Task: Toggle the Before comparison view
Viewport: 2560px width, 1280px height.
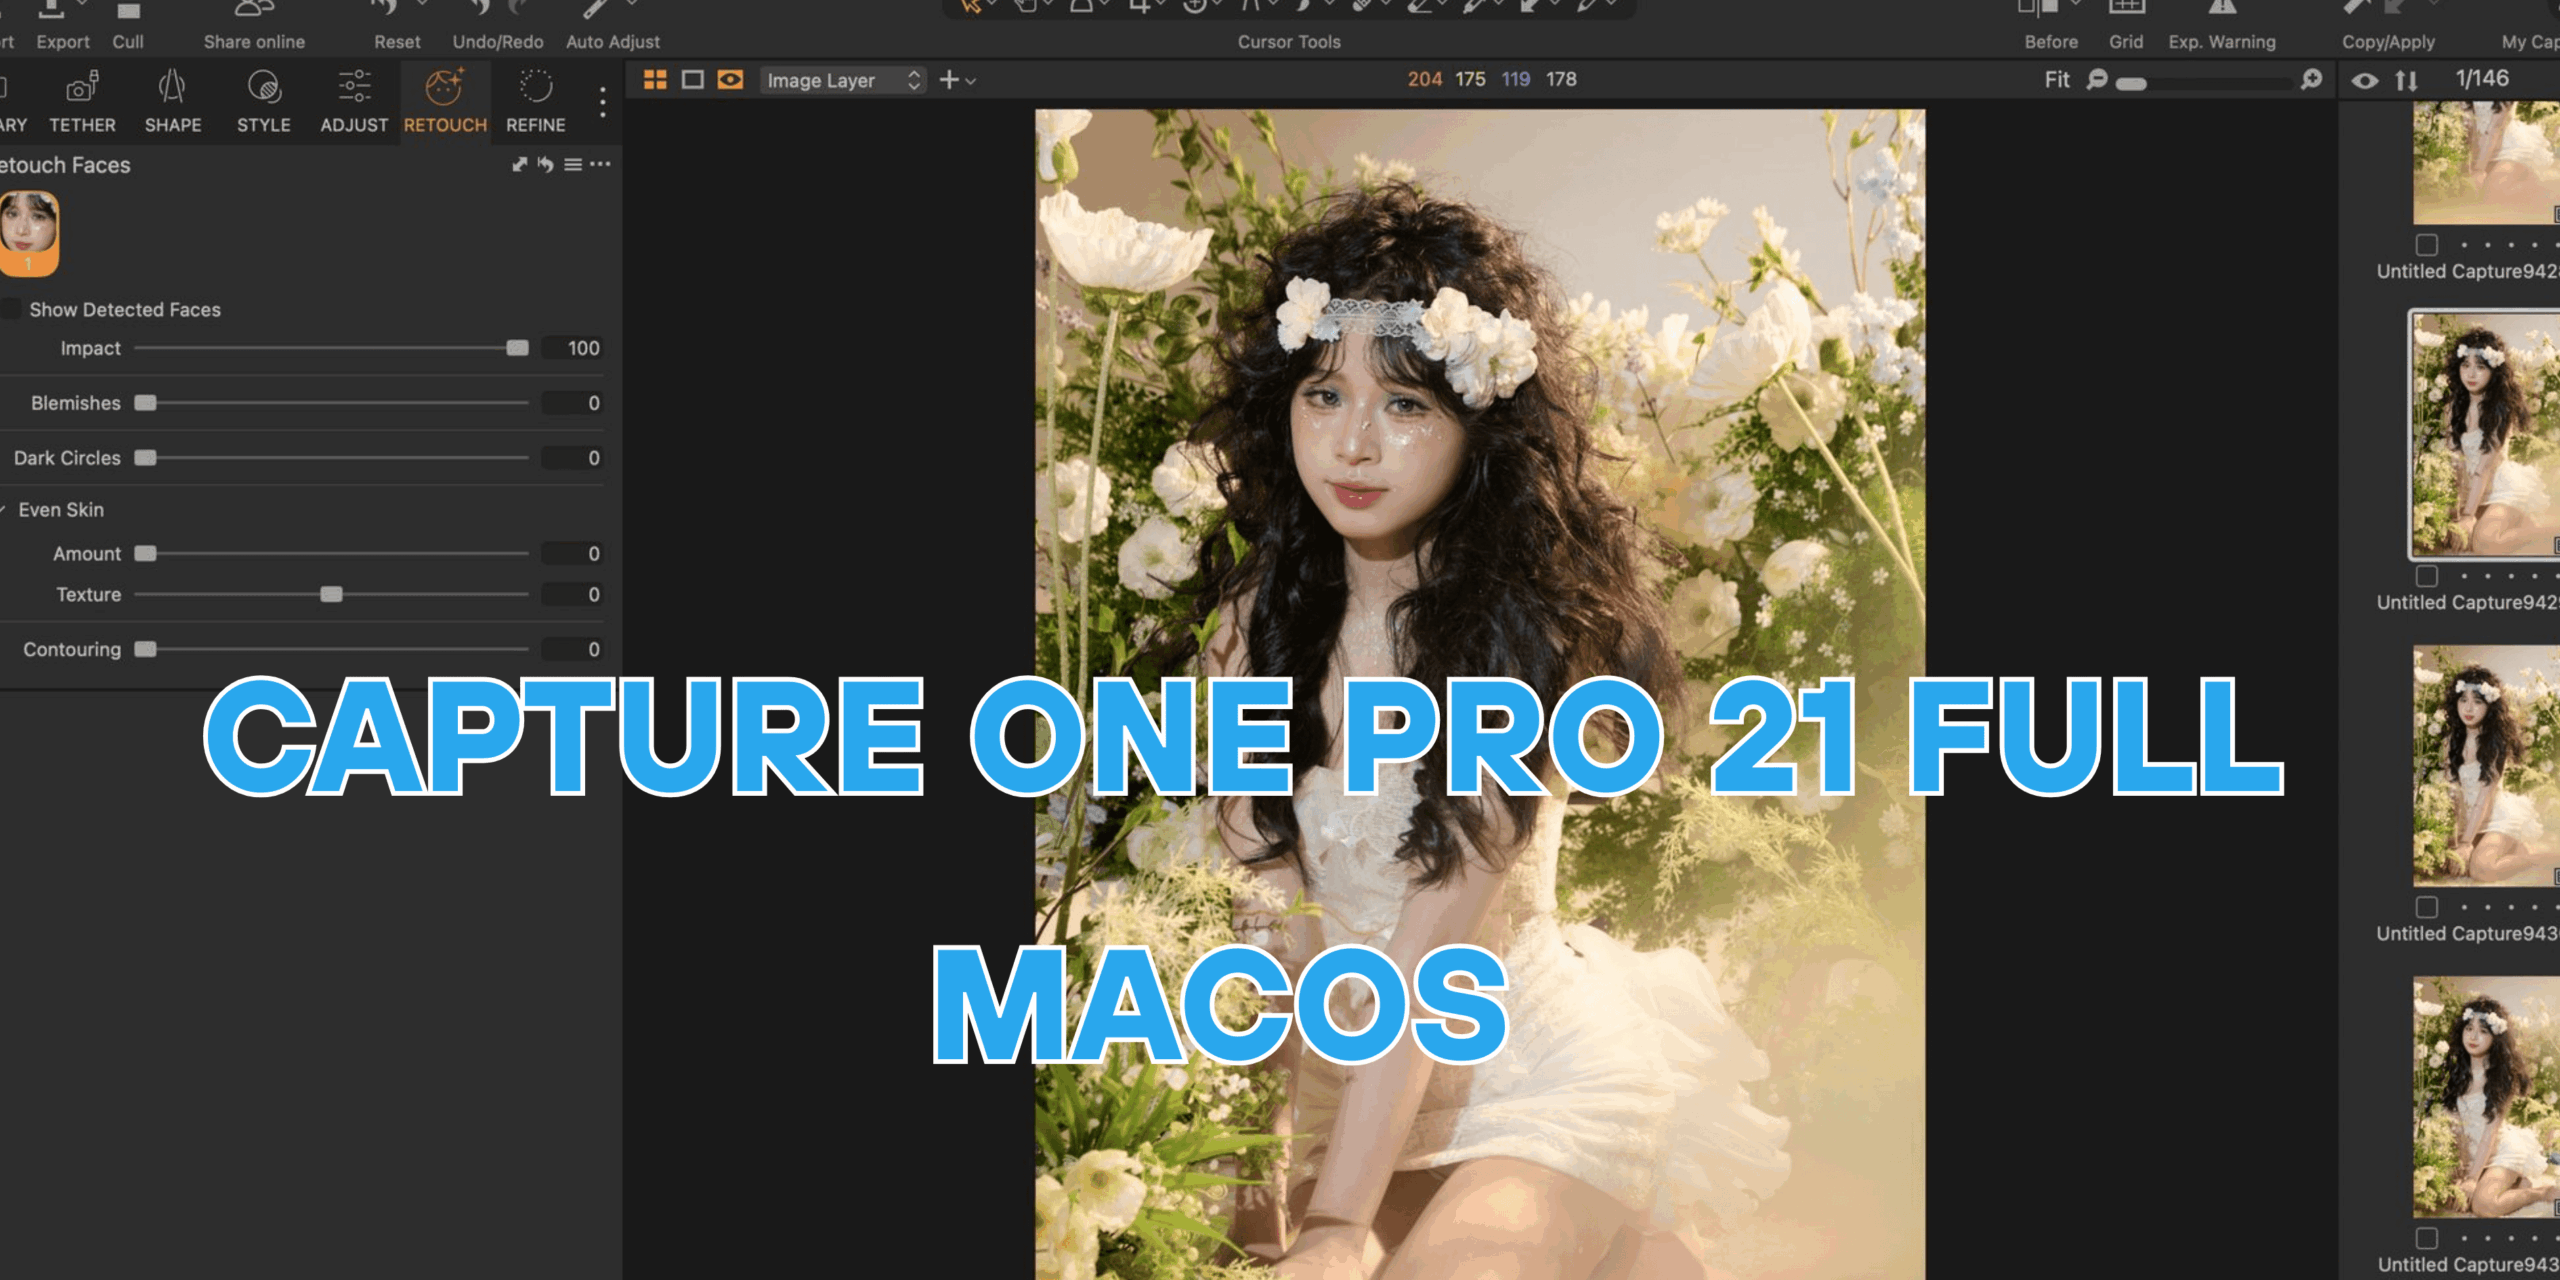Action: click(2051, 26)
